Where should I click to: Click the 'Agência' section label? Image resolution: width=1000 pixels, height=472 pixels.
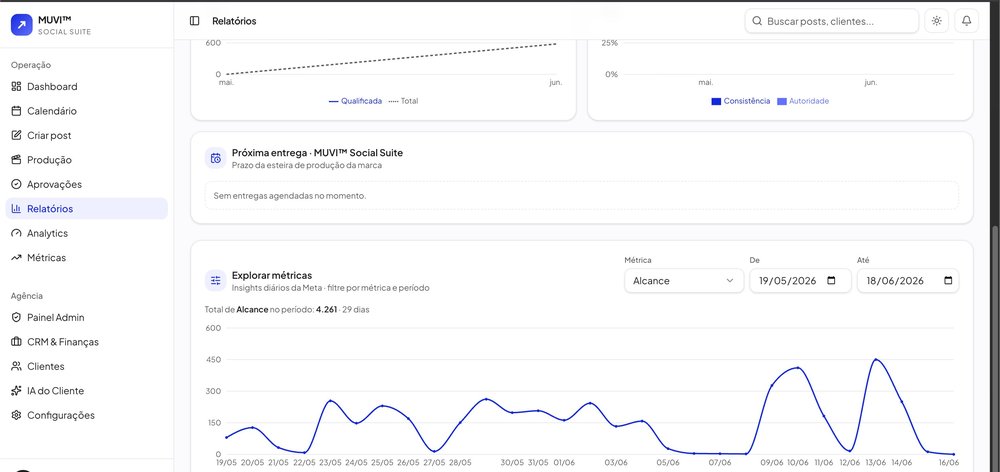point(27,296)
